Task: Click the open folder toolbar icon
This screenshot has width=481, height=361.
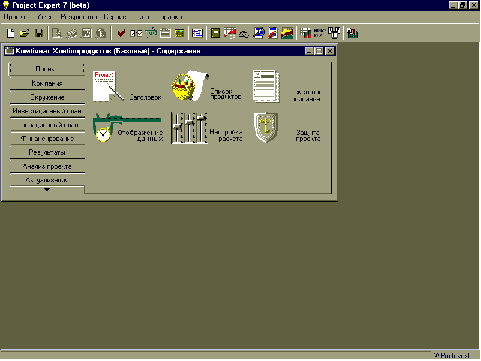Action: tap(24, 33)
